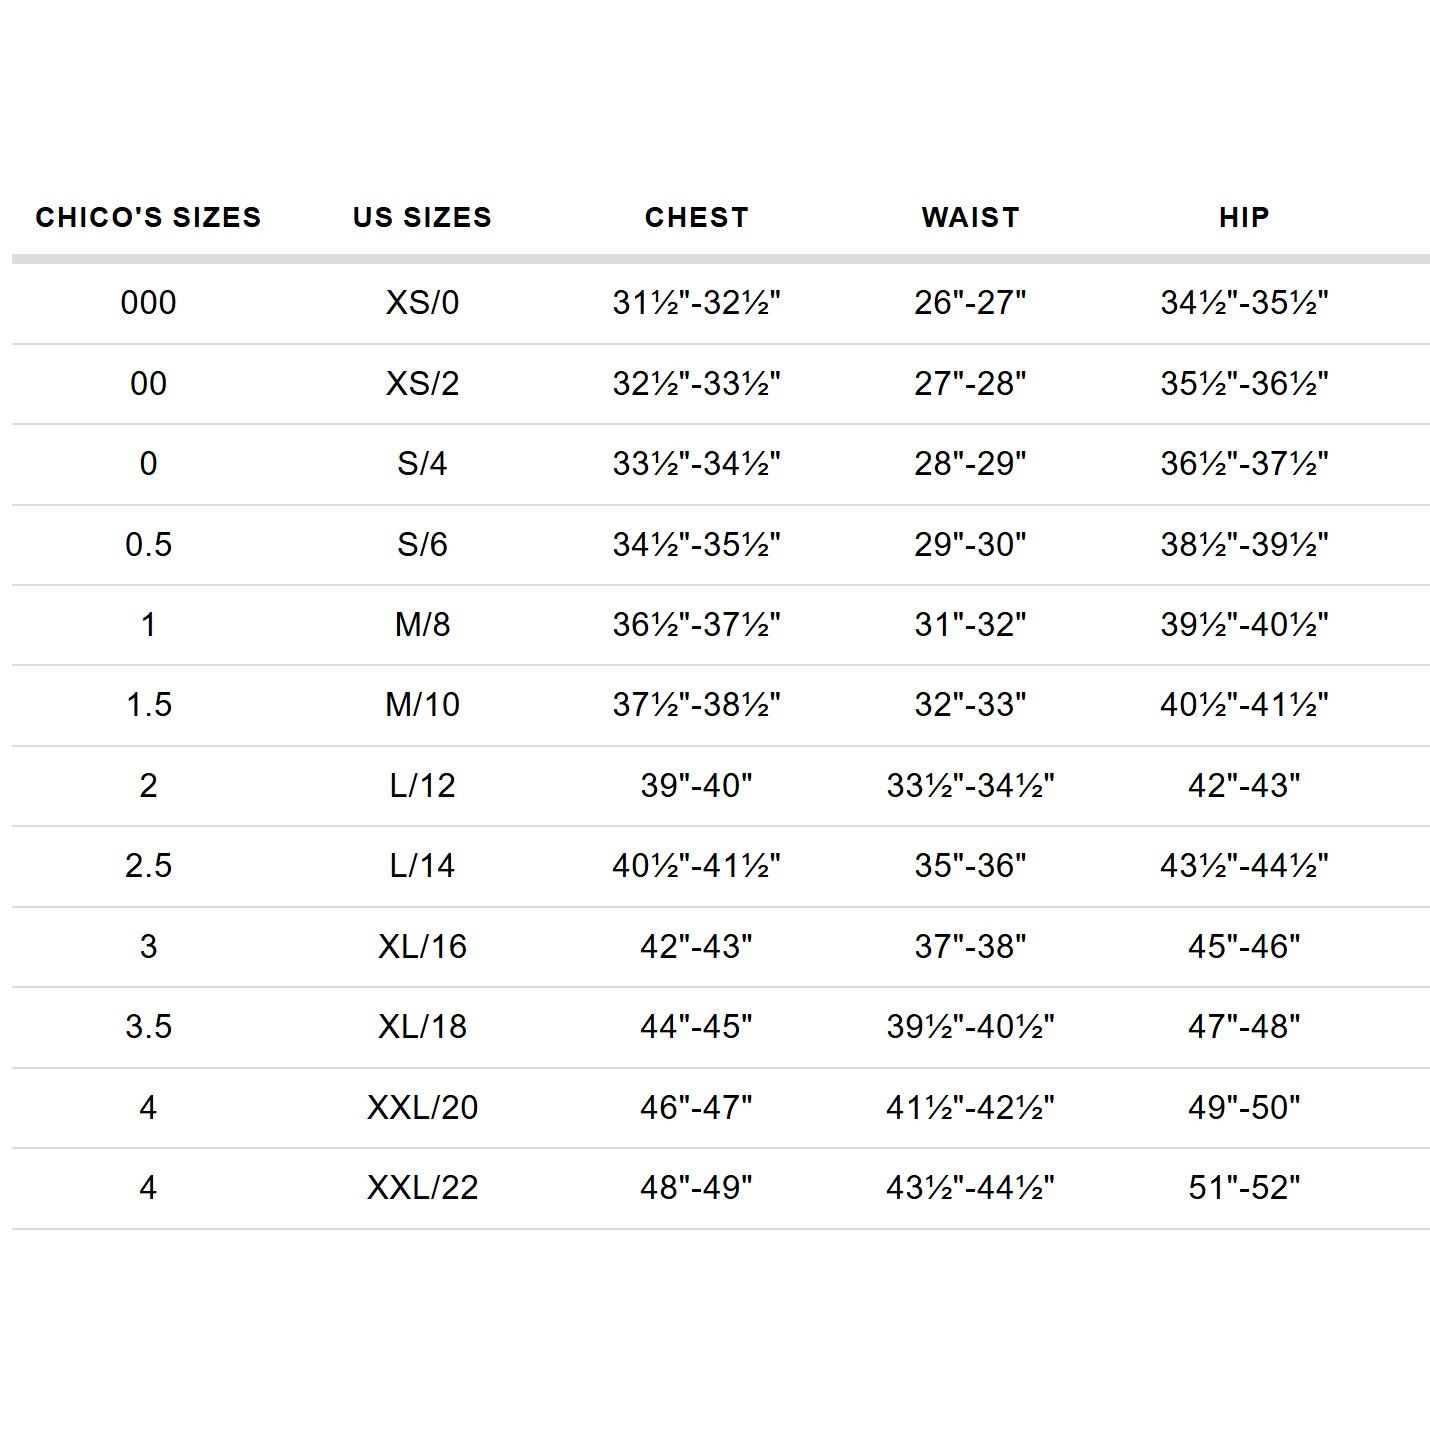Click hip measurement 39½"-40½"
The height and width of the screenshot is (1430, 1430).
1244,624
